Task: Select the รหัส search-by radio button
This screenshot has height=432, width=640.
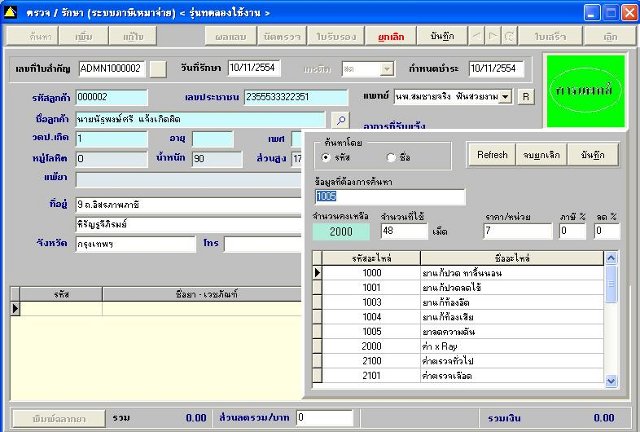Action: 327,157
